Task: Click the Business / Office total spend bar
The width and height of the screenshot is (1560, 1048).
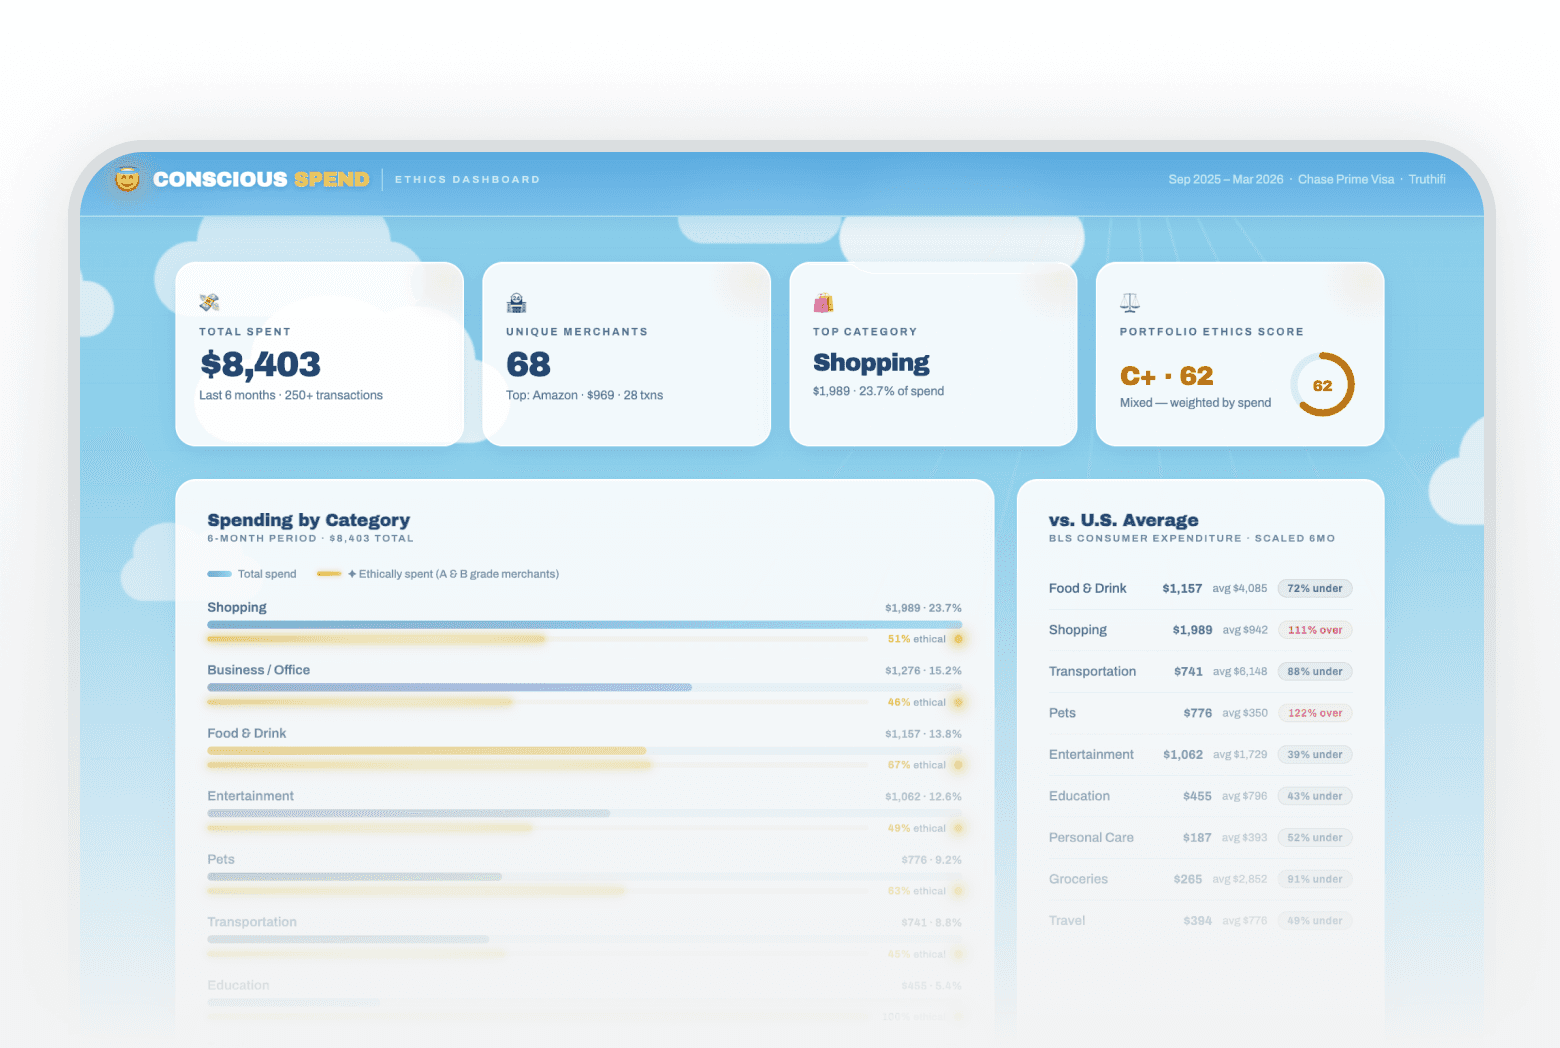Action: pos(449,688)
